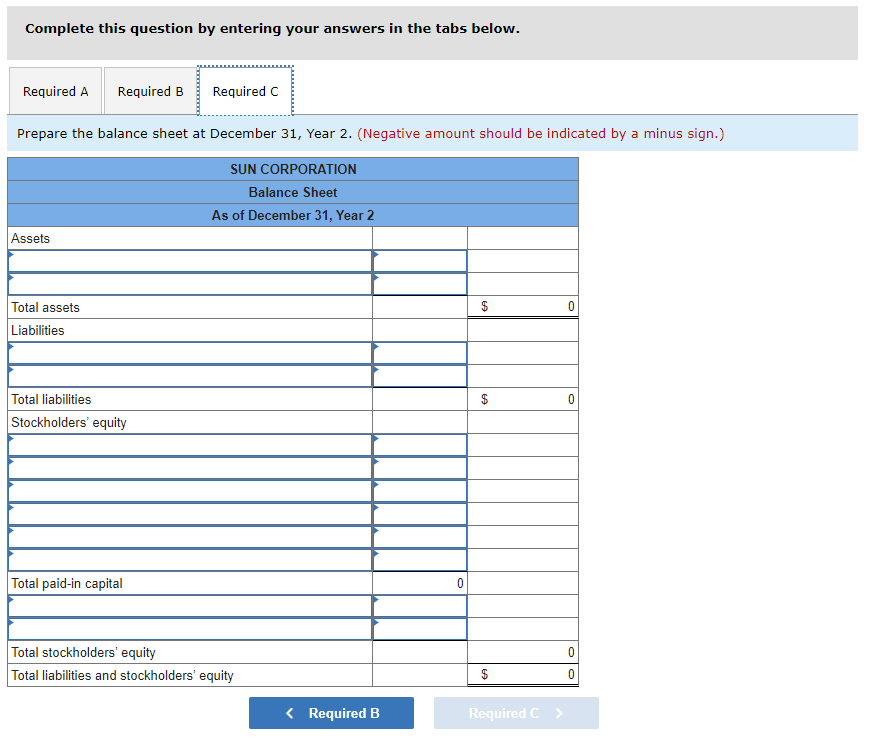Viewport: 871px width, 745px height.
Task: Open second asset account dropdown above Total assets
Action: pyautogui.click(x=190, y=284)
